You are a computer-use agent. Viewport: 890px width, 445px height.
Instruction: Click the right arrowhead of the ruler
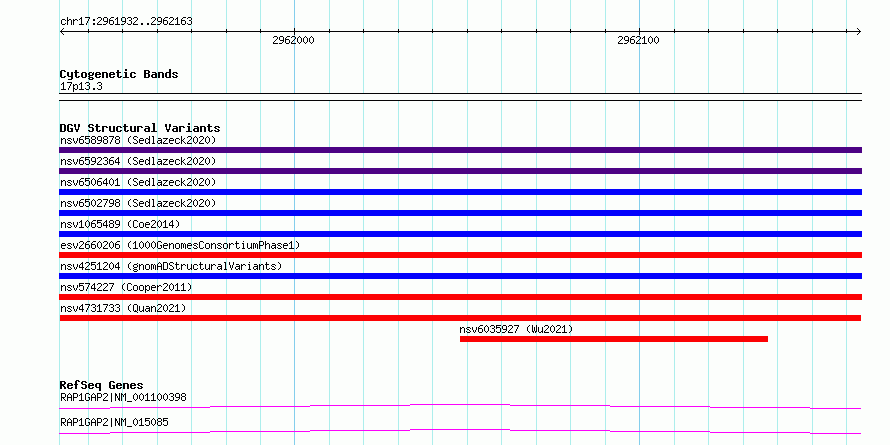click(x=859, y=32)
